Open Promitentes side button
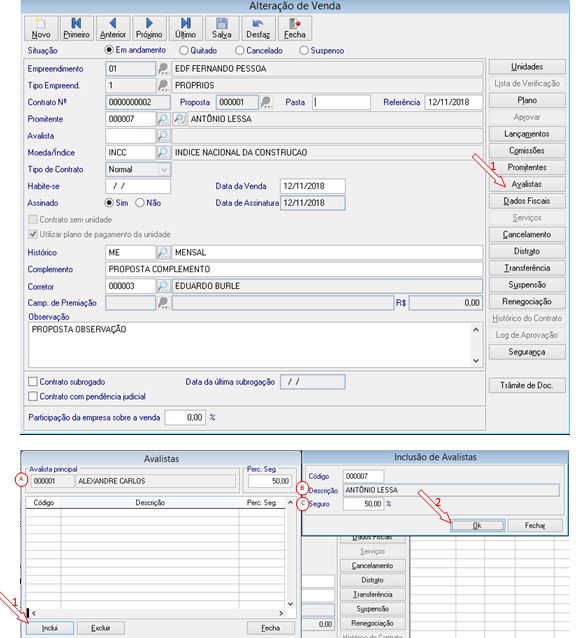 click(x=527, y=167)
